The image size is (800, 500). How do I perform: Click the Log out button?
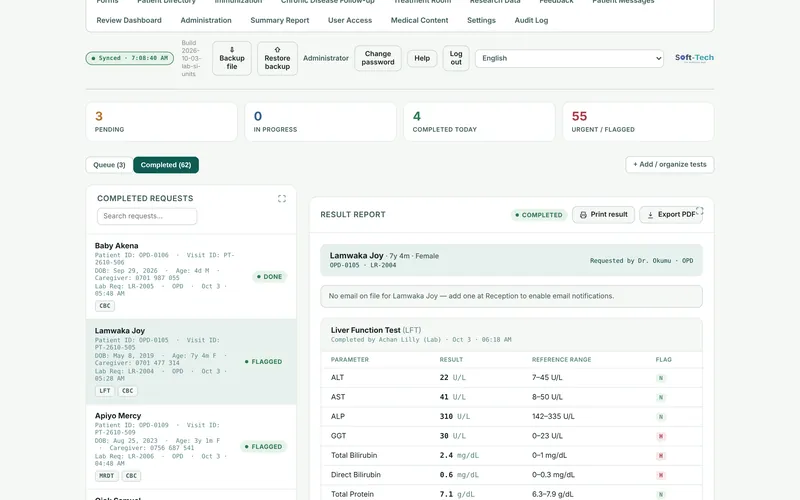456,58
